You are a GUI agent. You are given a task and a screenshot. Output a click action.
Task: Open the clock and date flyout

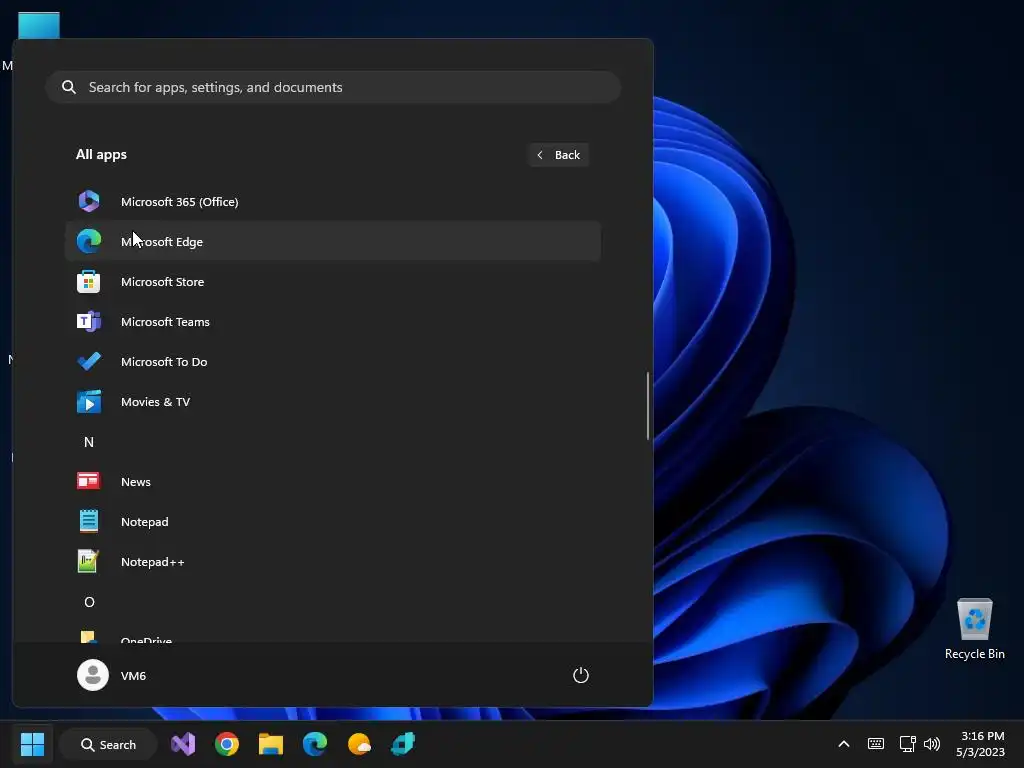click(981, 744)
